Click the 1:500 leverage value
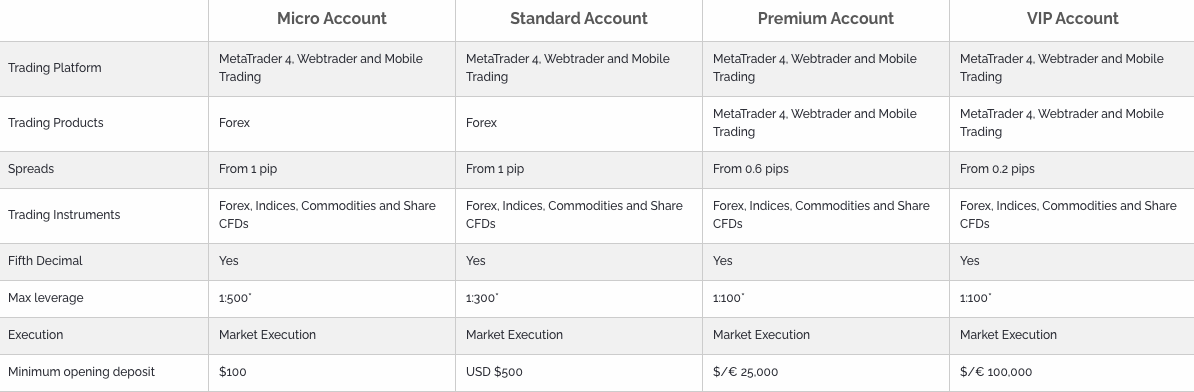This screenshot has width=1194, height=392. point(235,298)
